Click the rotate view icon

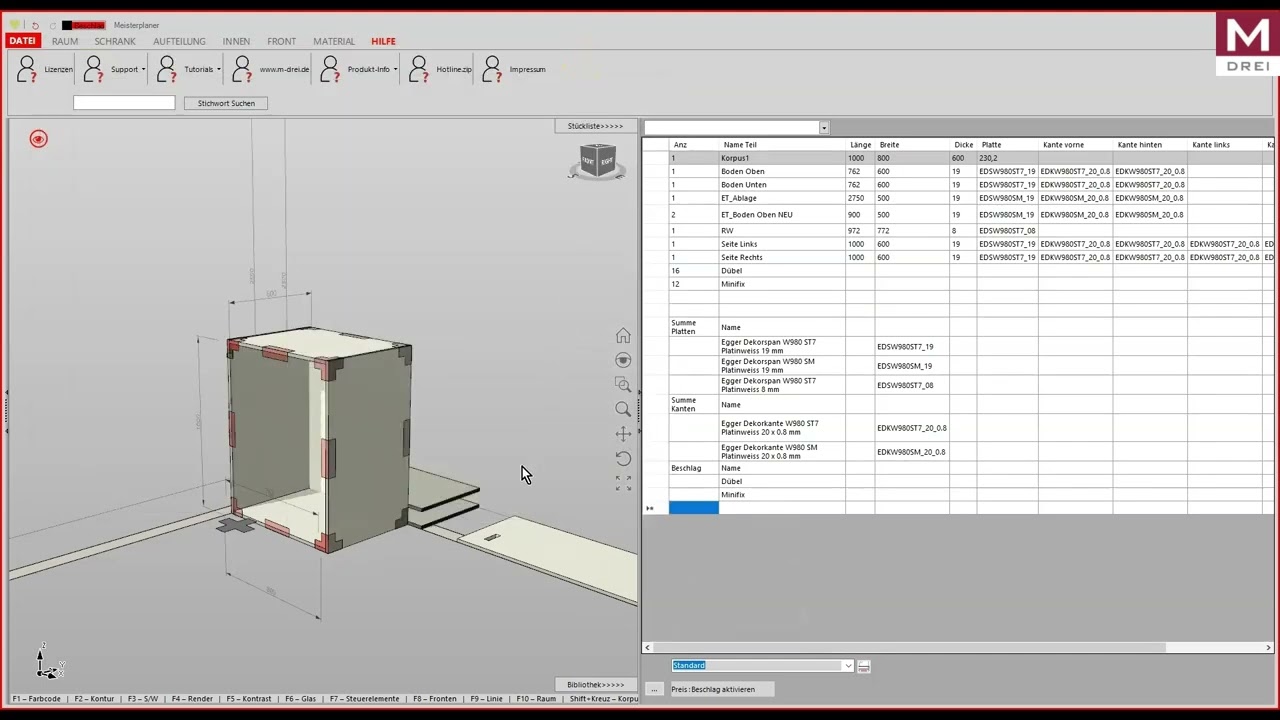click(x=623, y=458)
